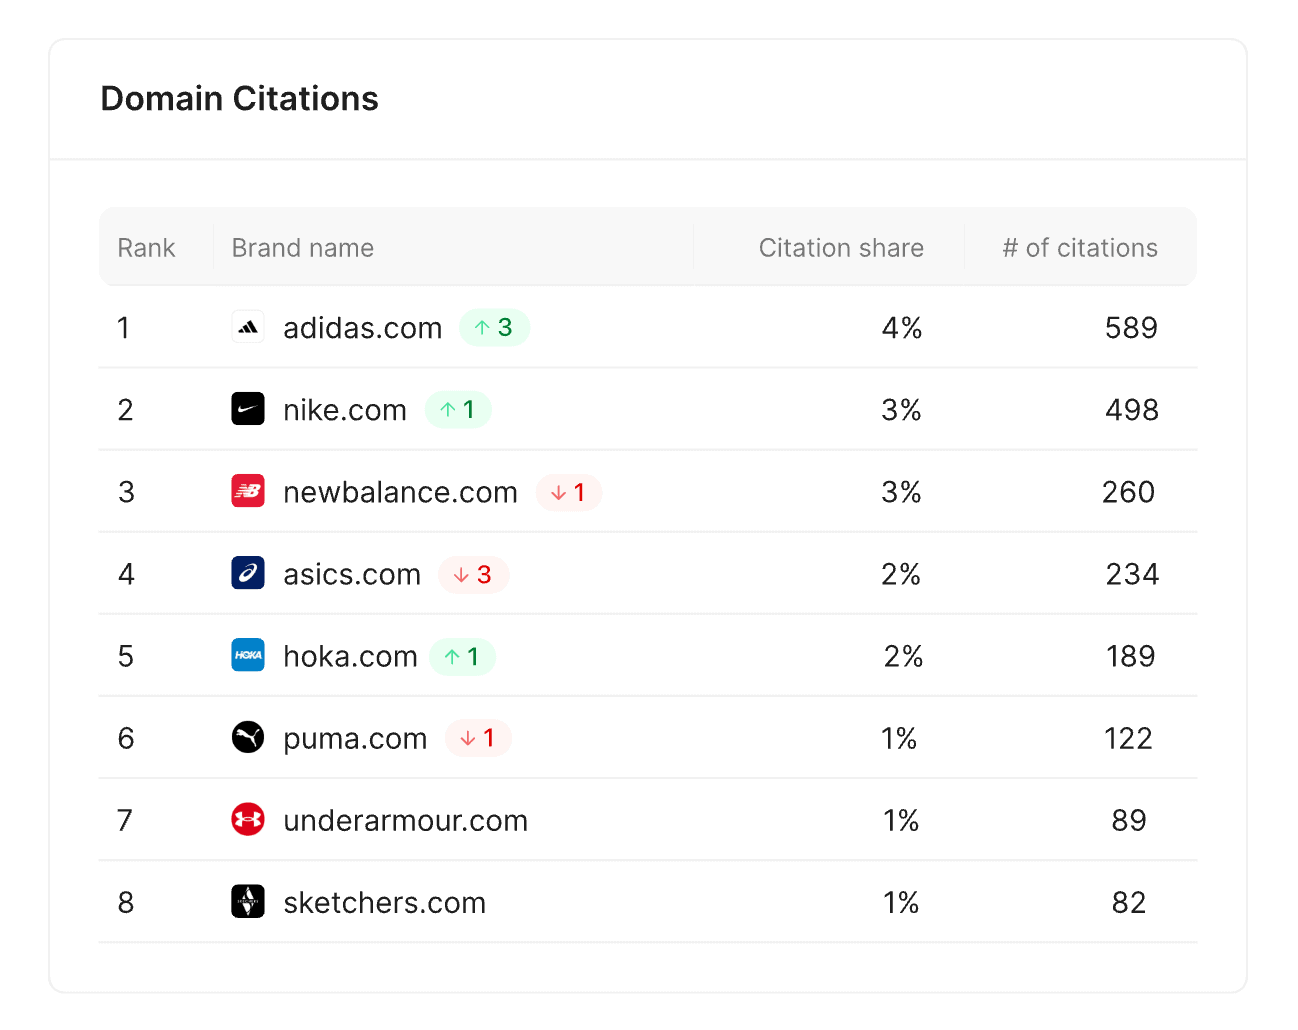Click hoka.com green up 1 badge

462,657
